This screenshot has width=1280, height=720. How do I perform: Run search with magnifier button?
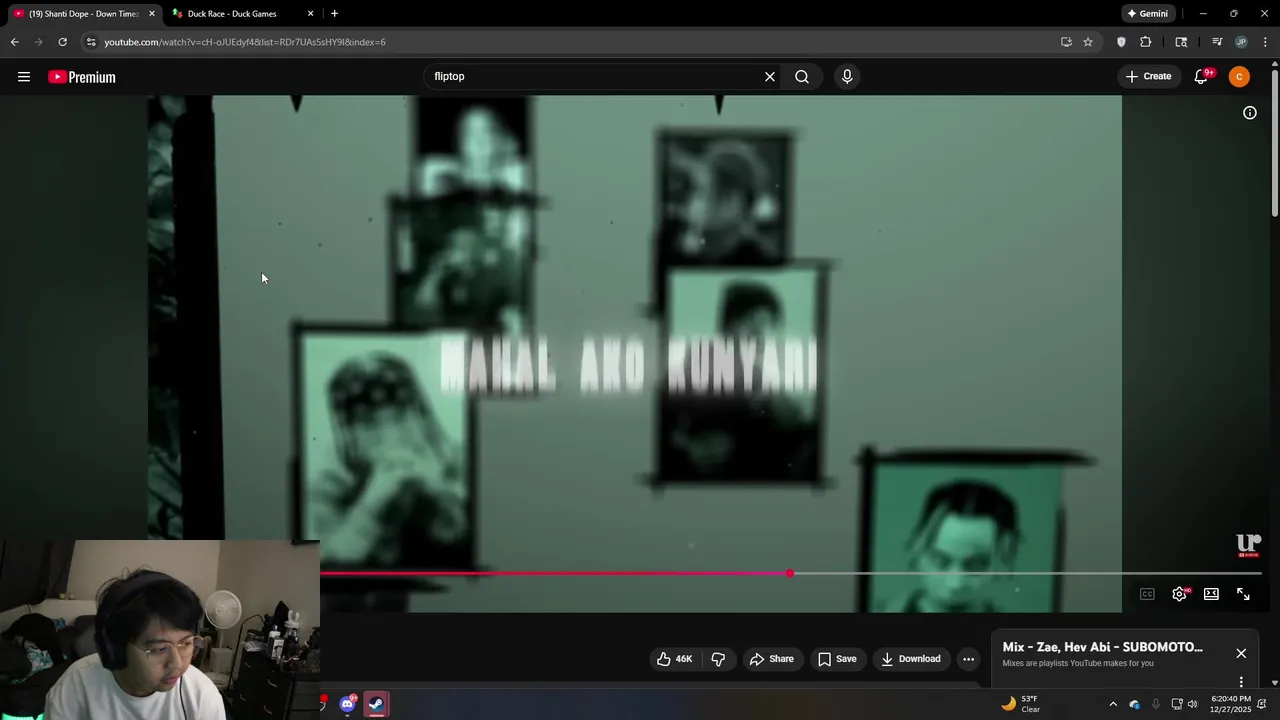[802, 77]
